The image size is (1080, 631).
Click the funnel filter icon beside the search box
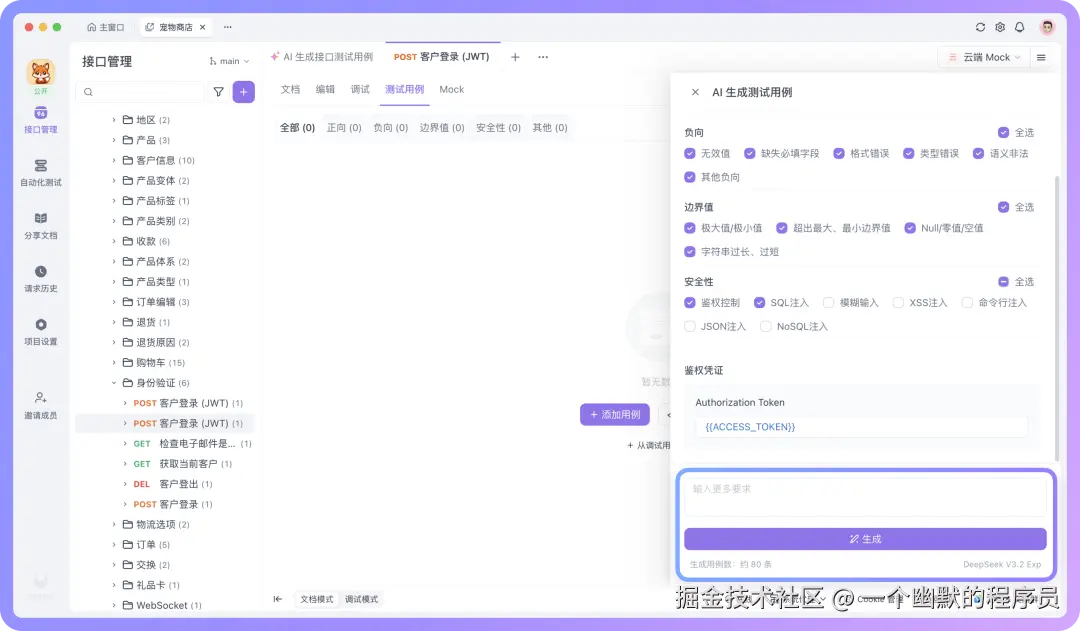(x=218, y=91)
